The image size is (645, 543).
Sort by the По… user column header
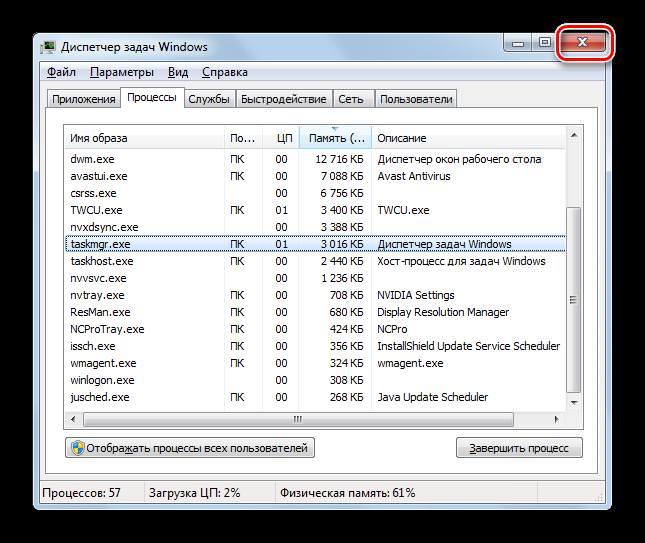tap(243, 138)
